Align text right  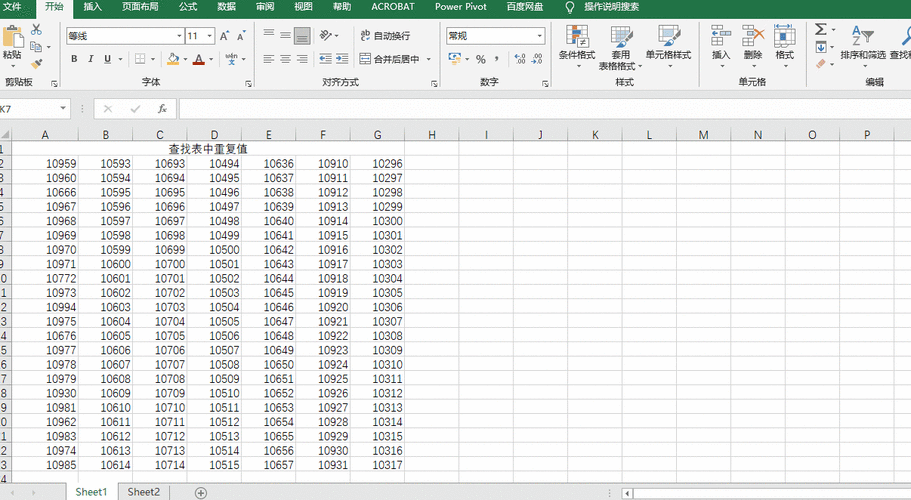pyautogui.click(x=302, y=59)
